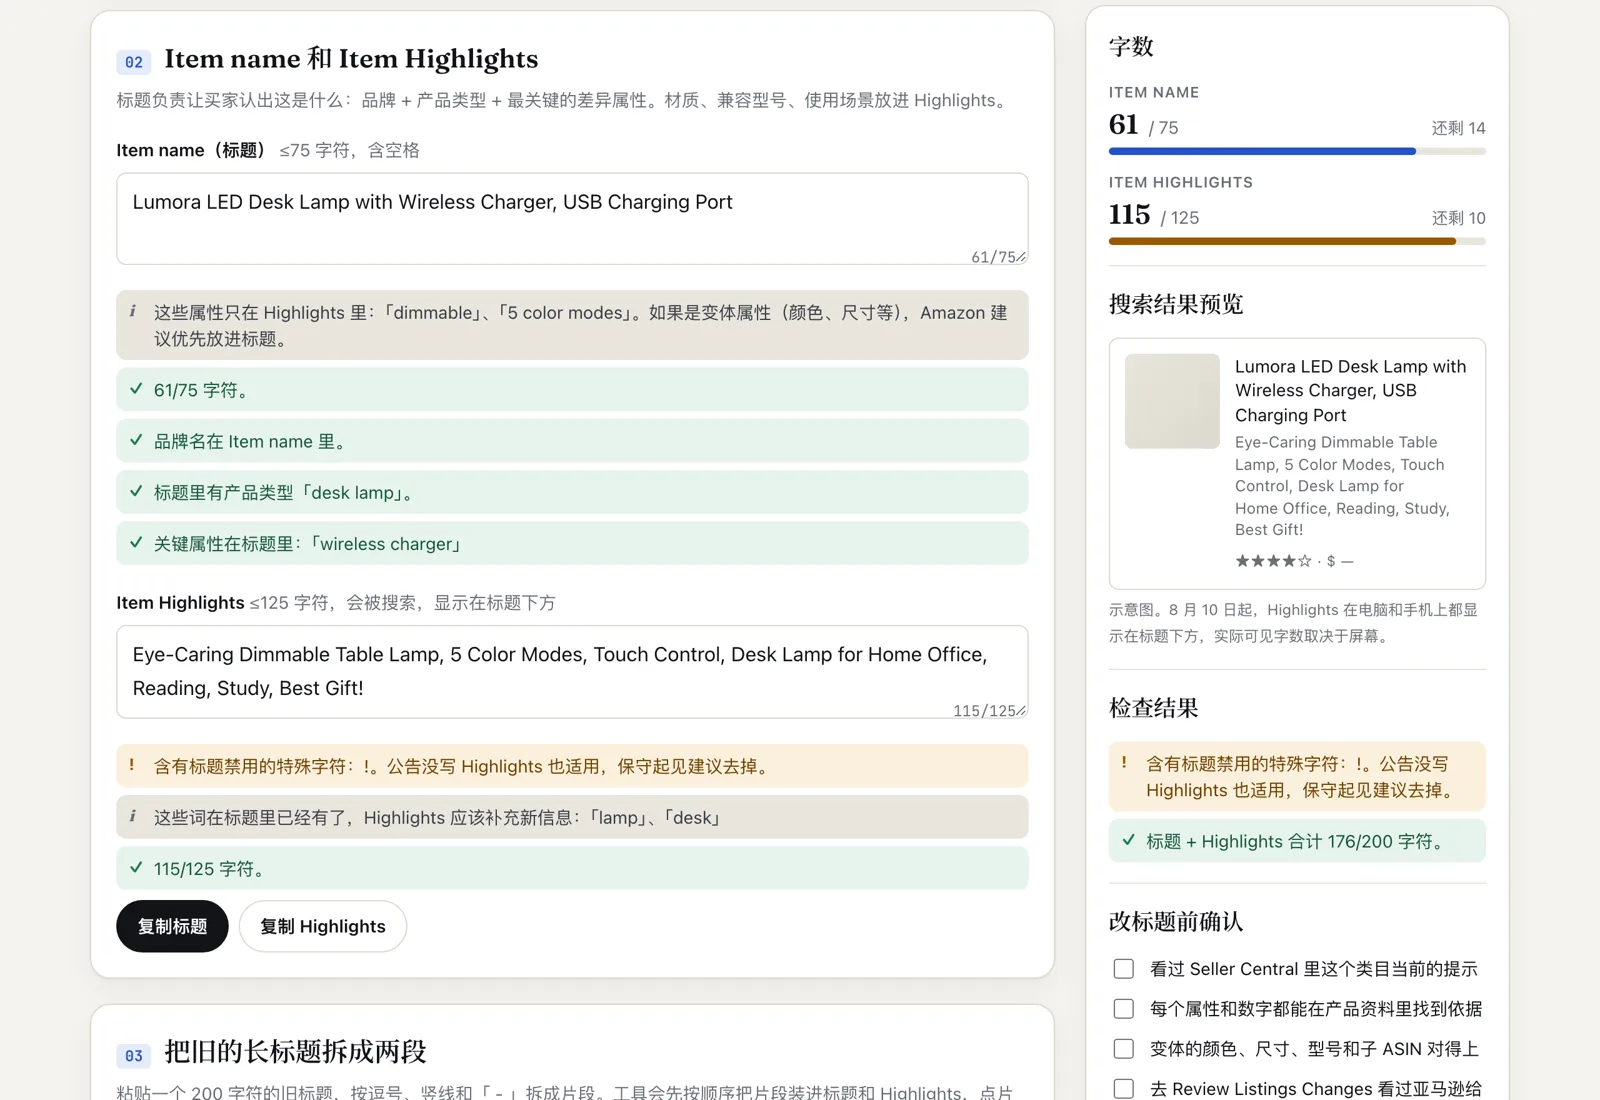Click the Item Highlights textarea
Screen dimensions: 1600x1100
[572, 672]
